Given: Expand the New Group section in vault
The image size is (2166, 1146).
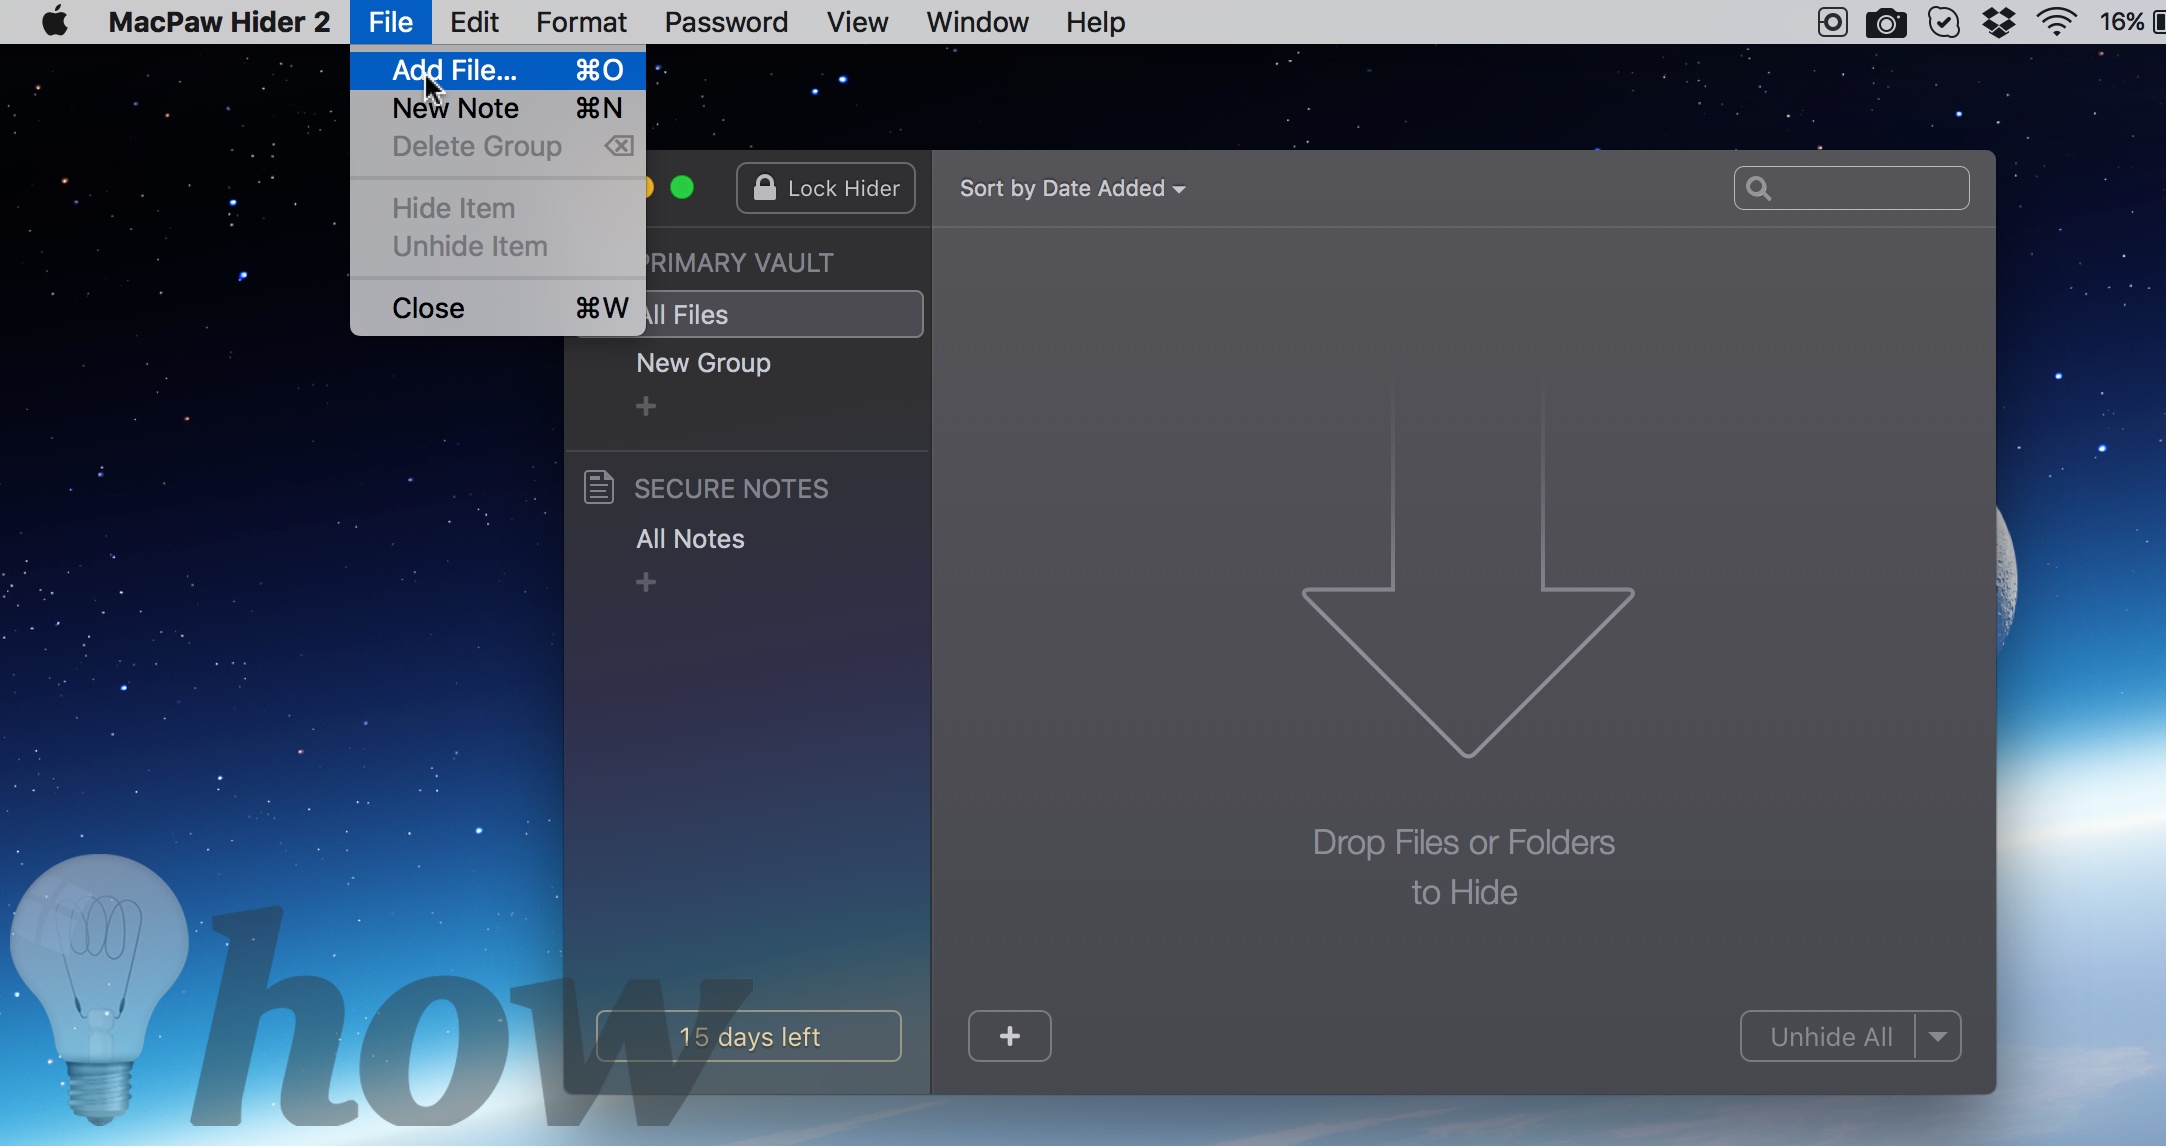Looking at the screenshot, I should pos(703,362).
